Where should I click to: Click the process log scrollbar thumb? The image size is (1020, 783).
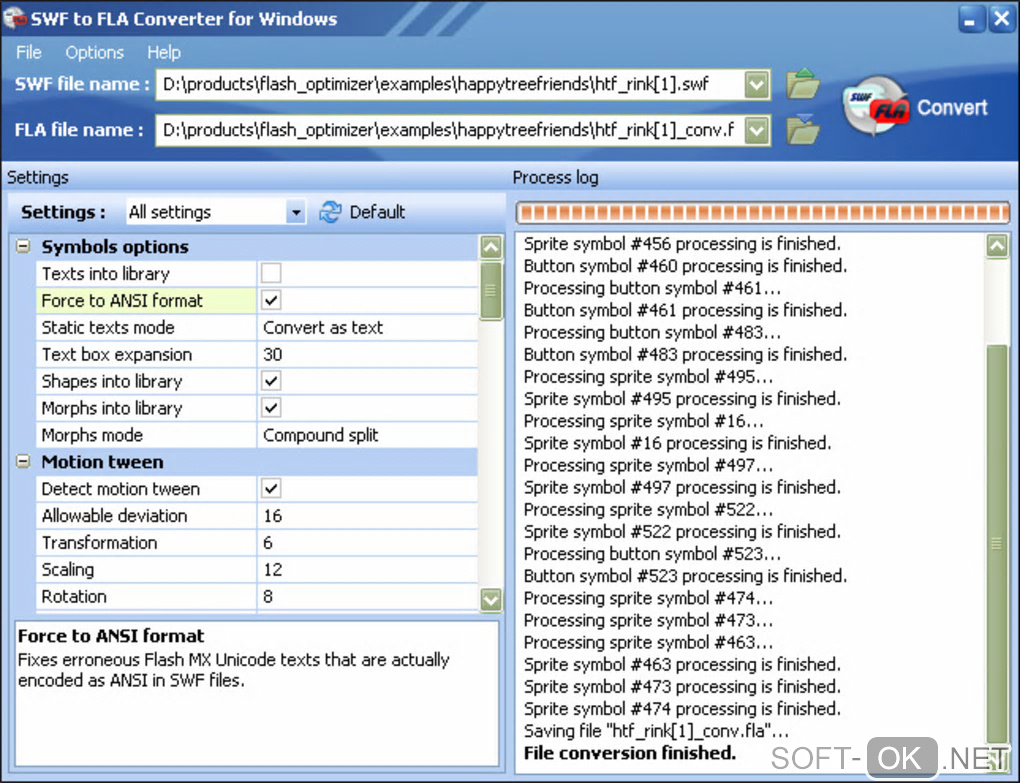[x=997, y=543]
